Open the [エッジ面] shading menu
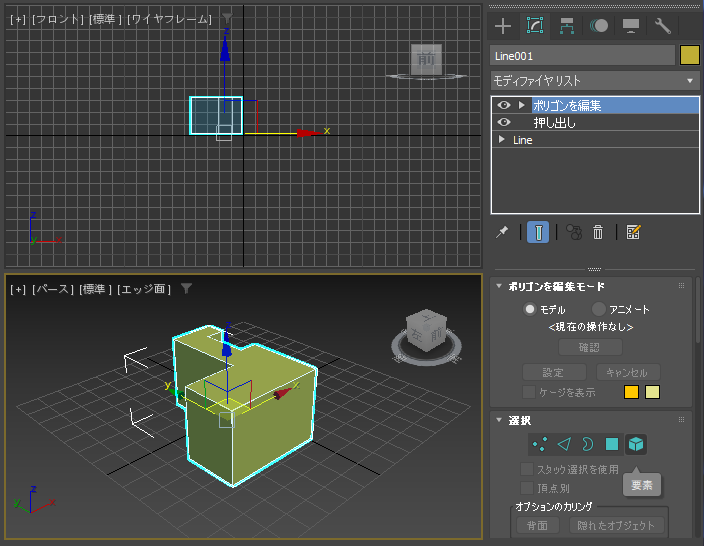The height and width of the screenshot is (546, 704). click(x=144, y=289)
